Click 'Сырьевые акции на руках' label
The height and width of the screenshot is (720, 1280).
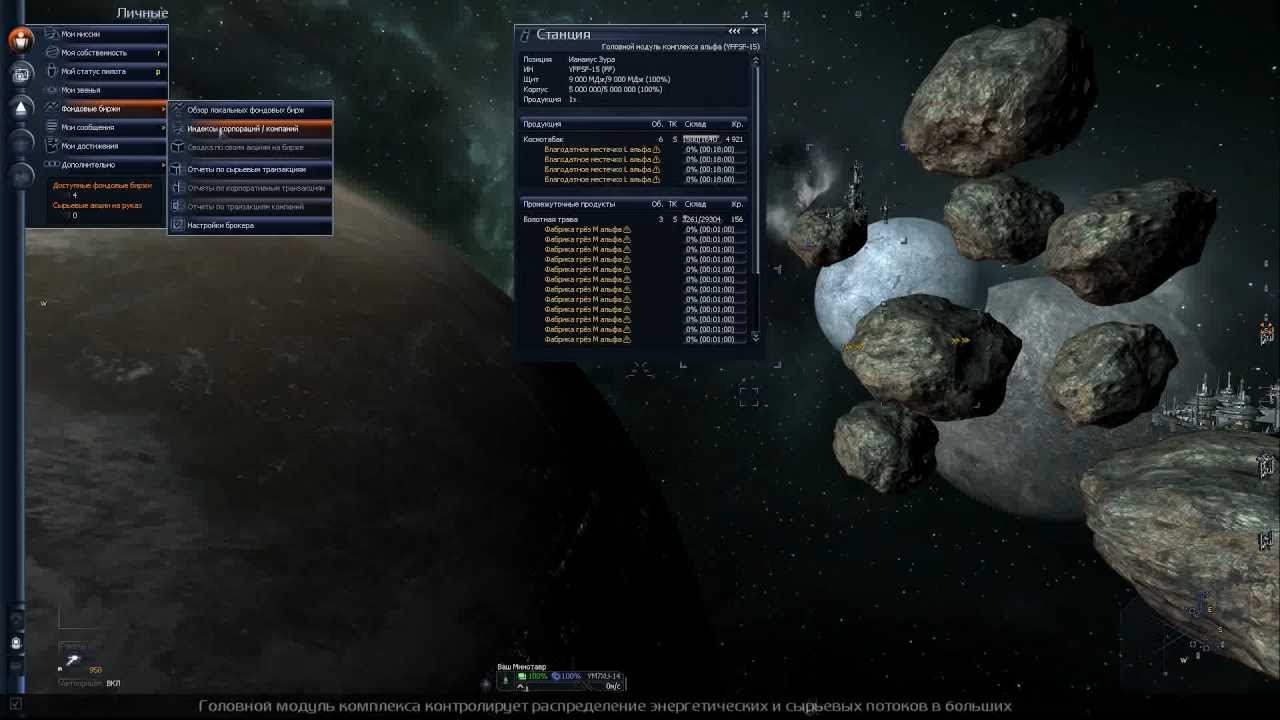pyautogui.click(x=97, y=205)
